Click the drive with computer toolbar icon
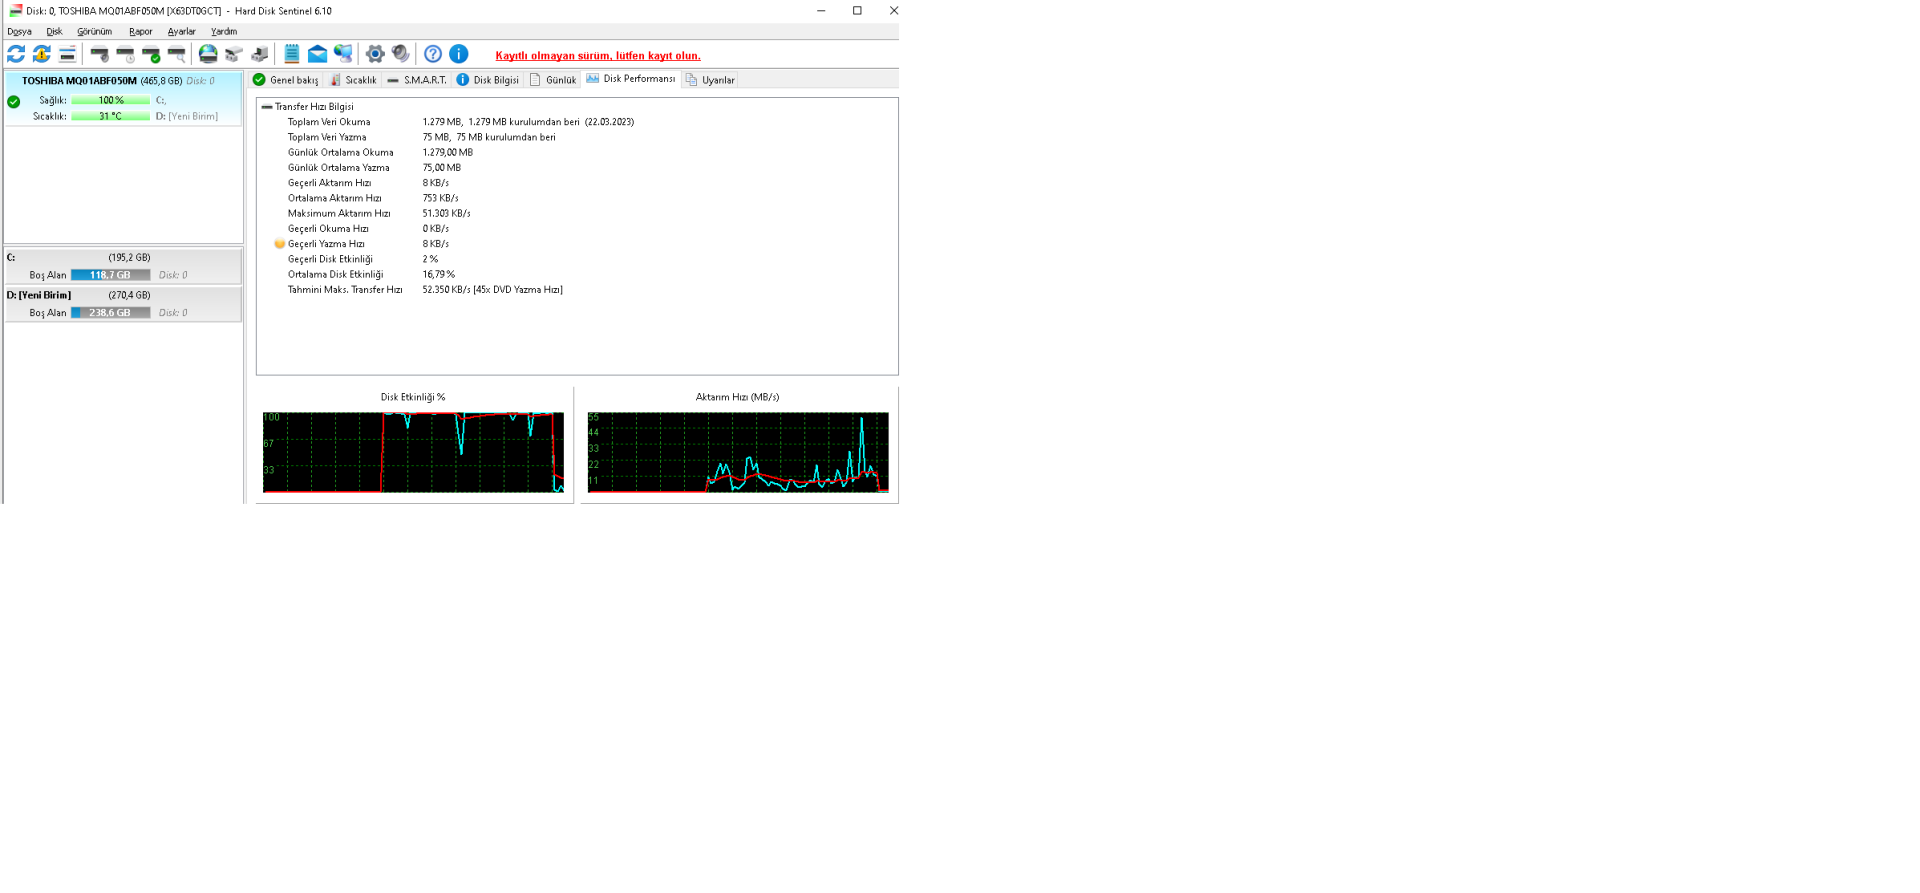Image resolution: width=1920 pixels, height=893 pixels. pos(260,54)
